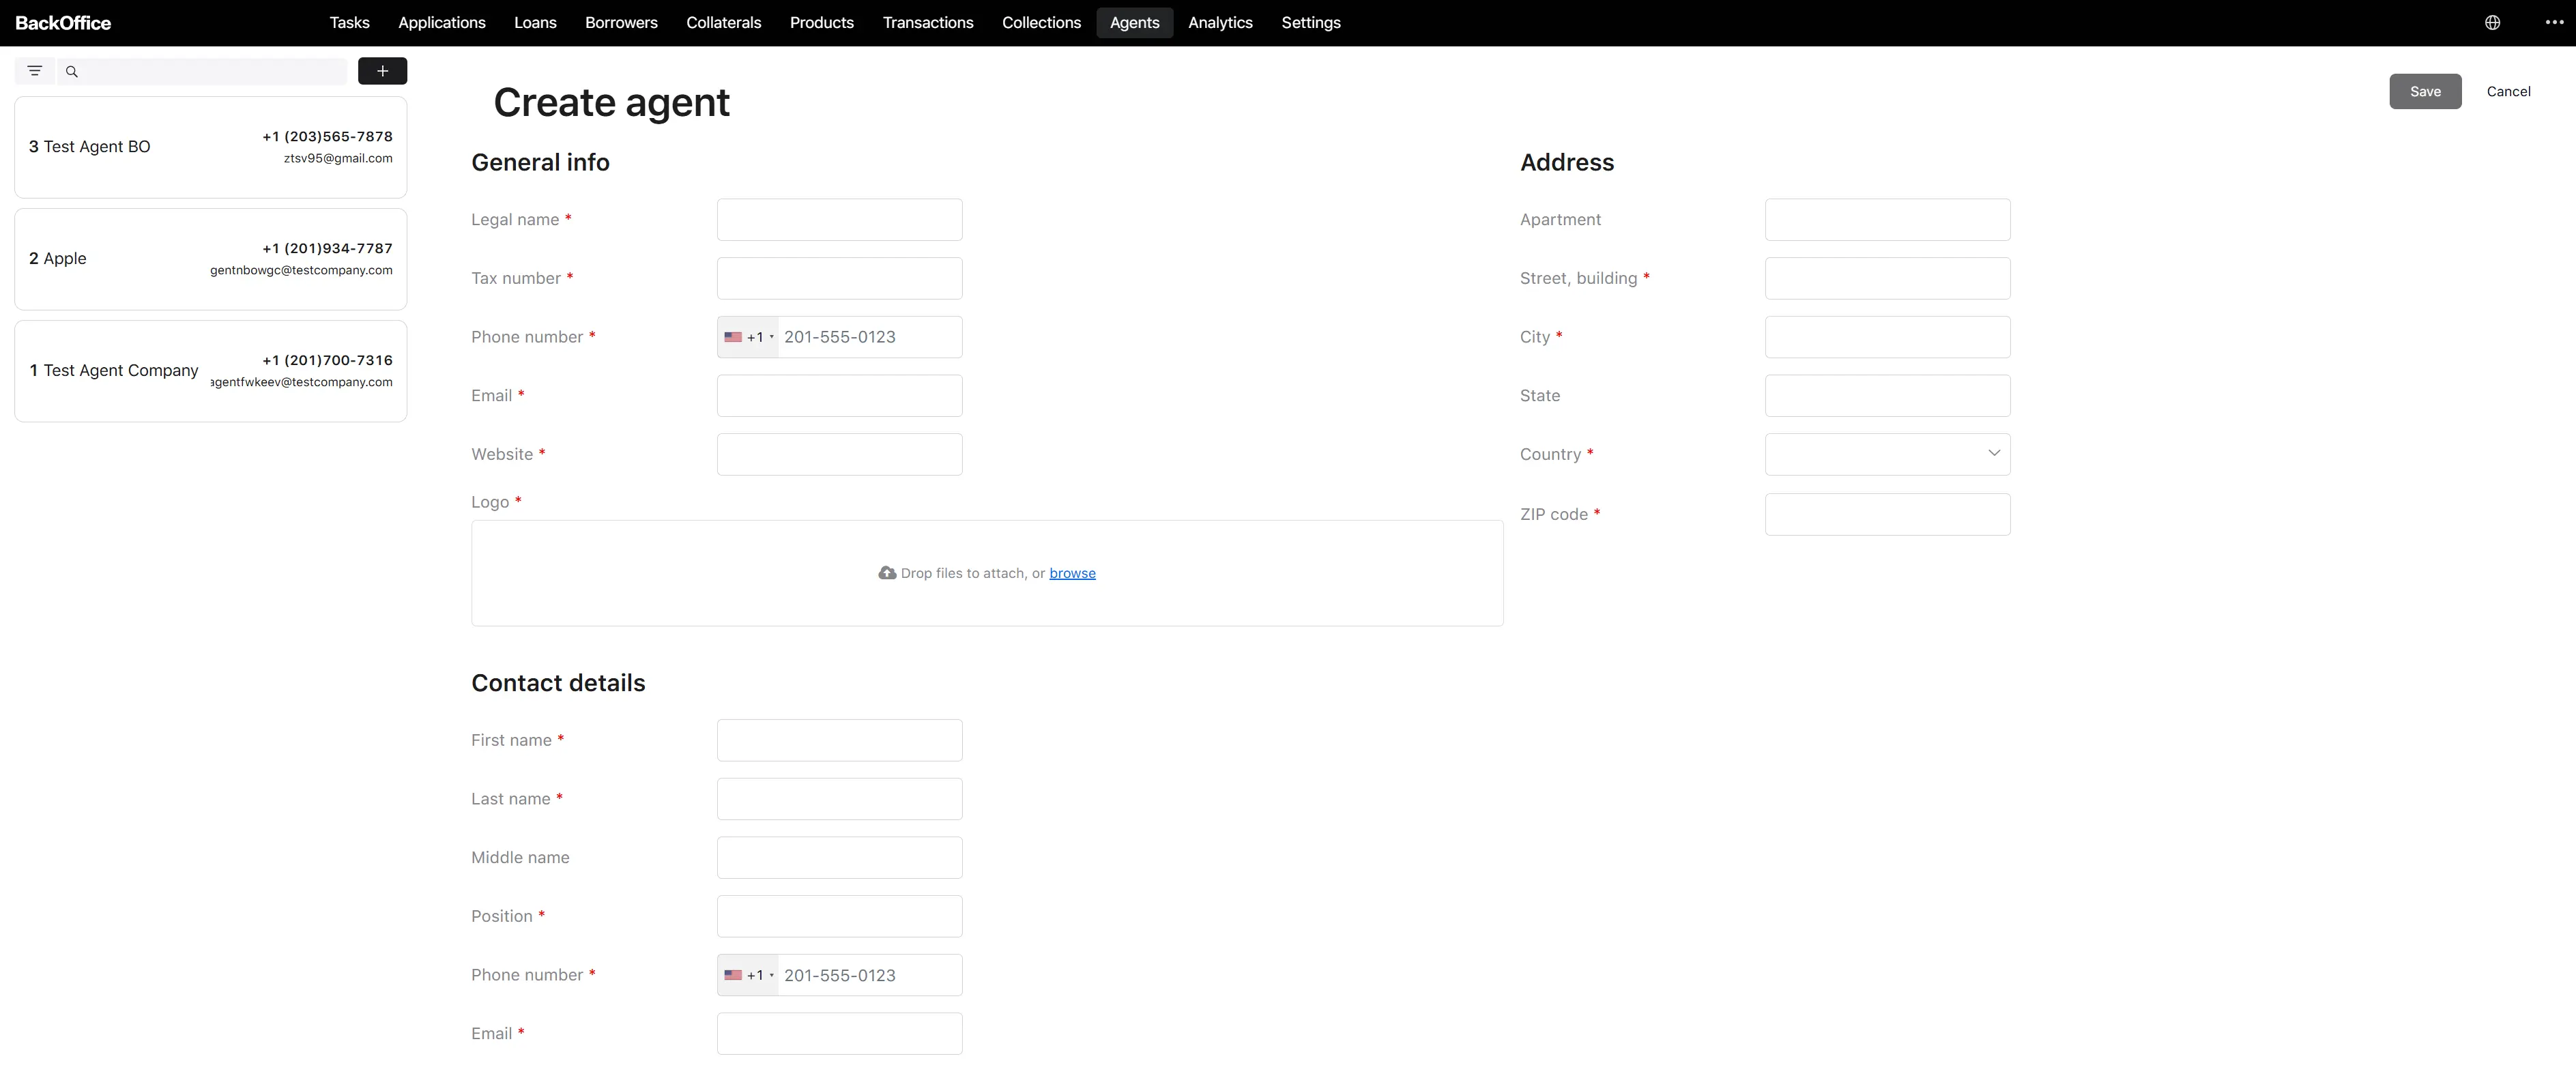Click the Tax number field
Screen dimensions: 2576x1076
click(x=839, y=278)
